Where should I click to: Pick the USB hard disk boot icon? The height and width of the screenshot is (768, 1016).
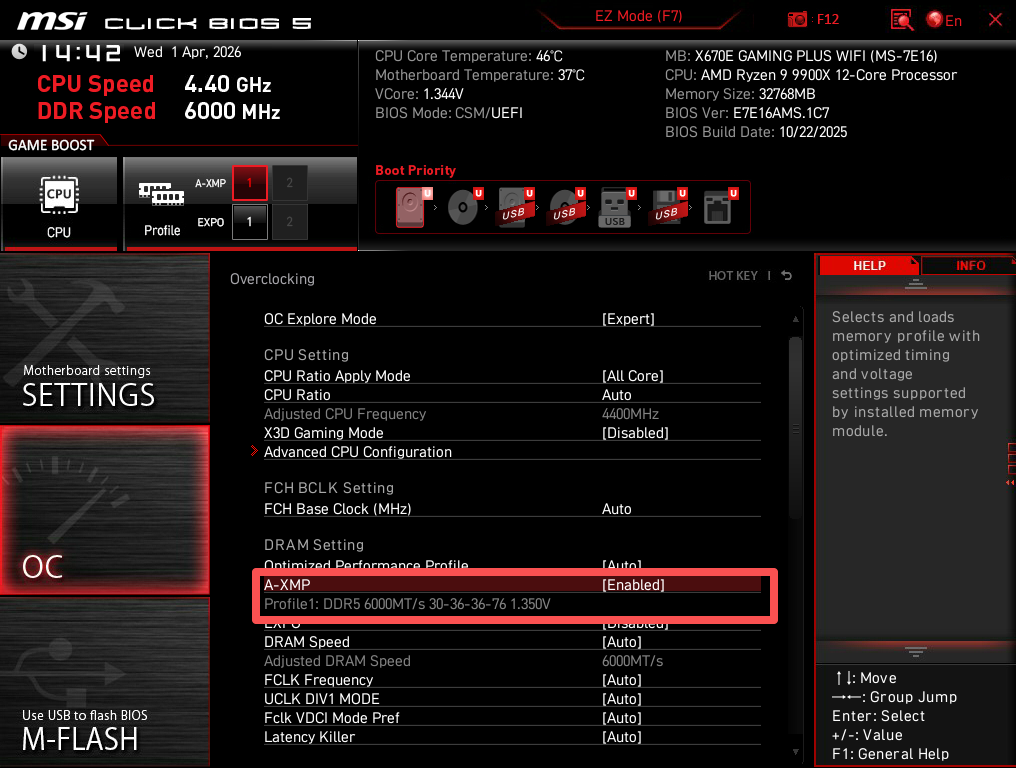[x=513, y=207]
